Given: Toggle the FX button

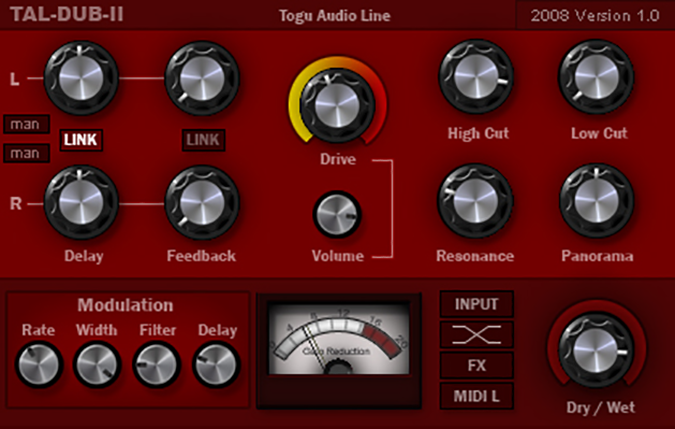Looking at the screenshot, I should pos(477,365).
